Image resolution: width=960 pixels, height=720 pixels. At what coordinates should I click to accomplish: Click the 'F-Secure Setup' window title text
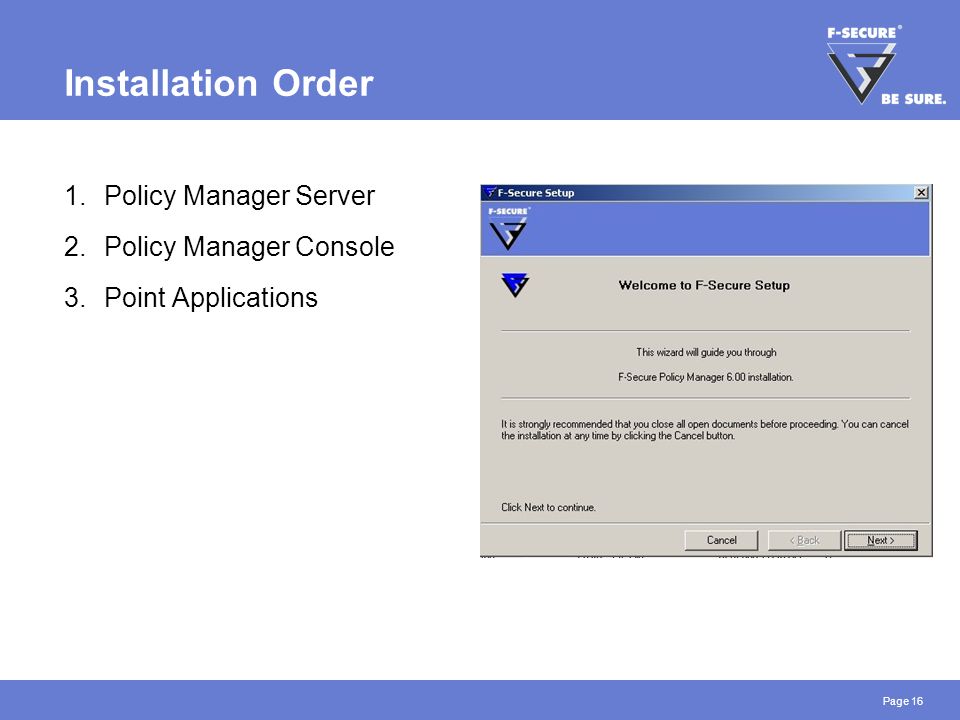coord(536,193)
